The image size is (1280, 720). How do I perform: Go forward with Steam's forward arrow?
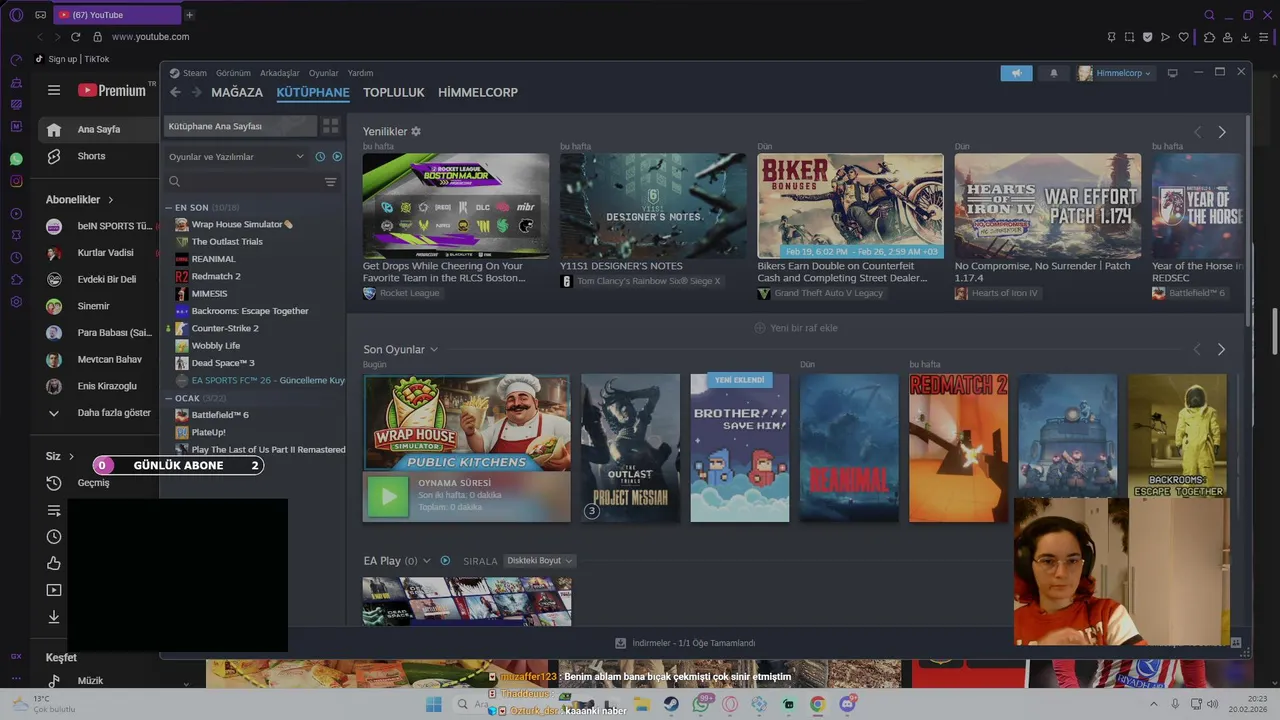[x=196, y=92]
